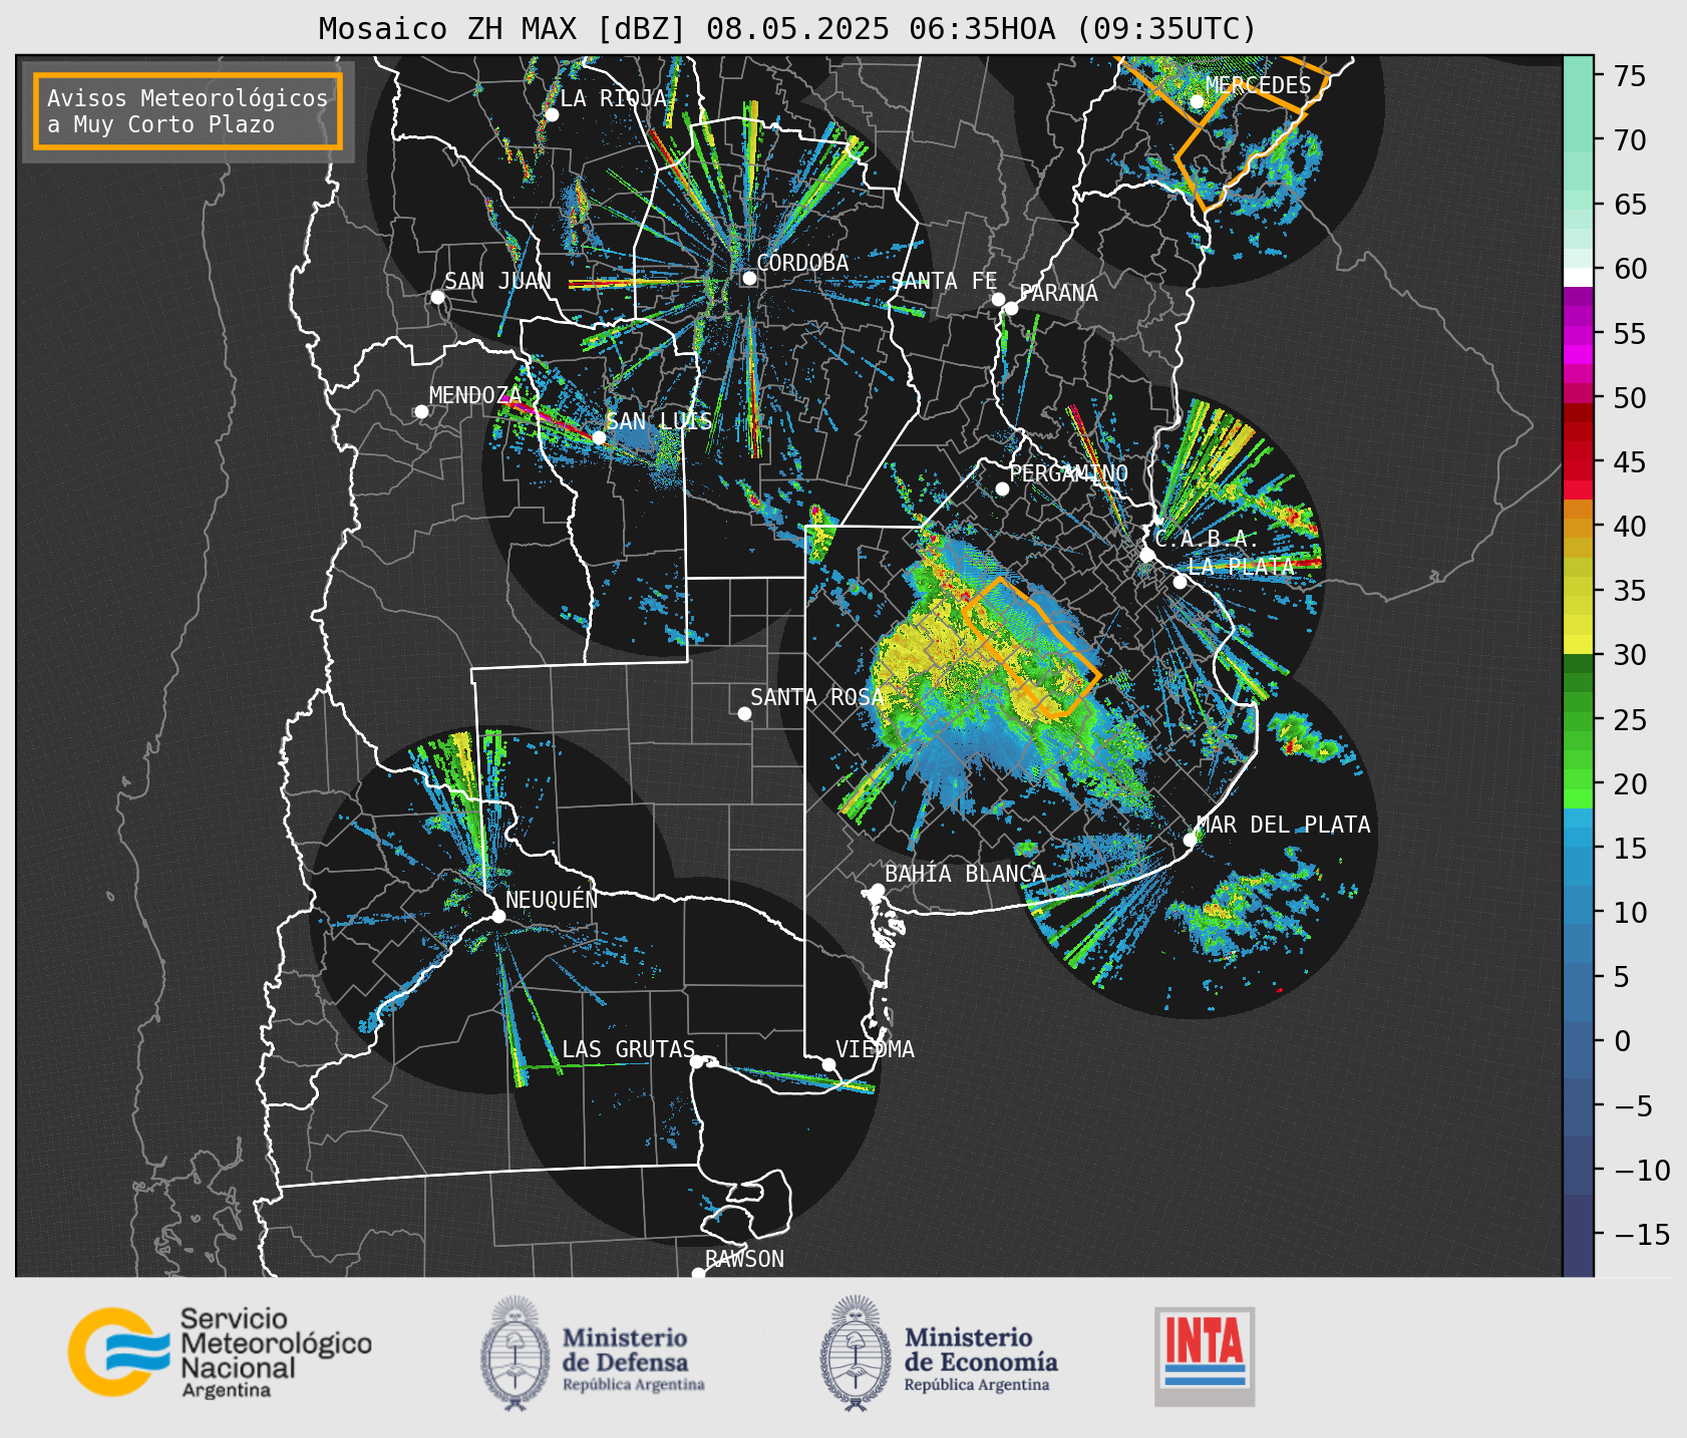
Task: Click the PARANA city marker dot
Action: tap(1011, 308)
